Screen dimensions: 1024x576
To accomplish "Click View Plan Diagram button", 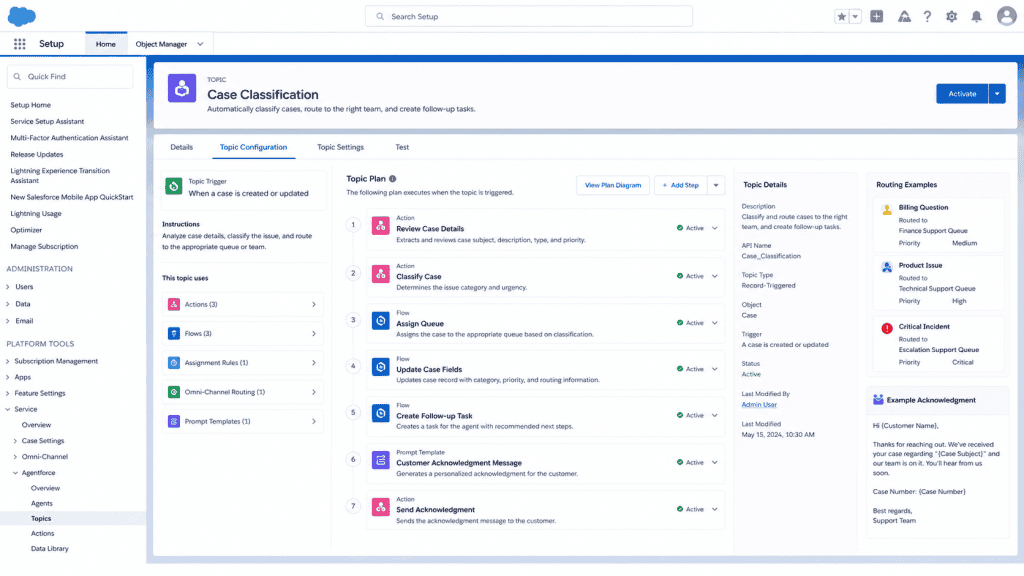I will coord(613,185).
